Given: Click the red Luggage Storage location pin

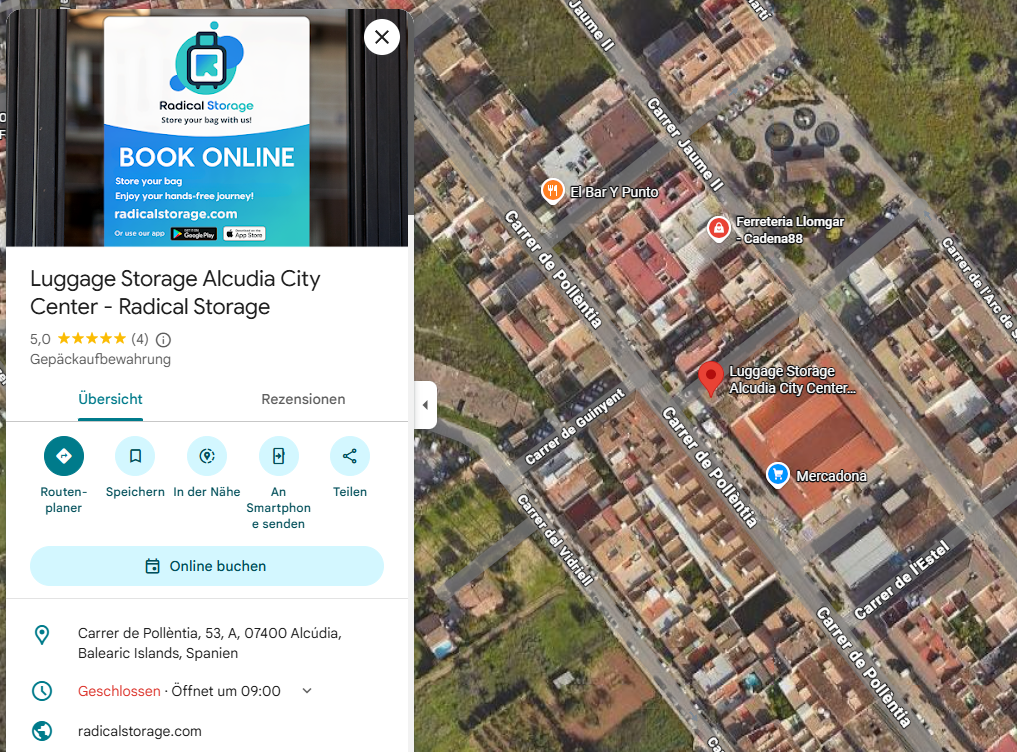Looking at the screenshot, I should point(710,378).
